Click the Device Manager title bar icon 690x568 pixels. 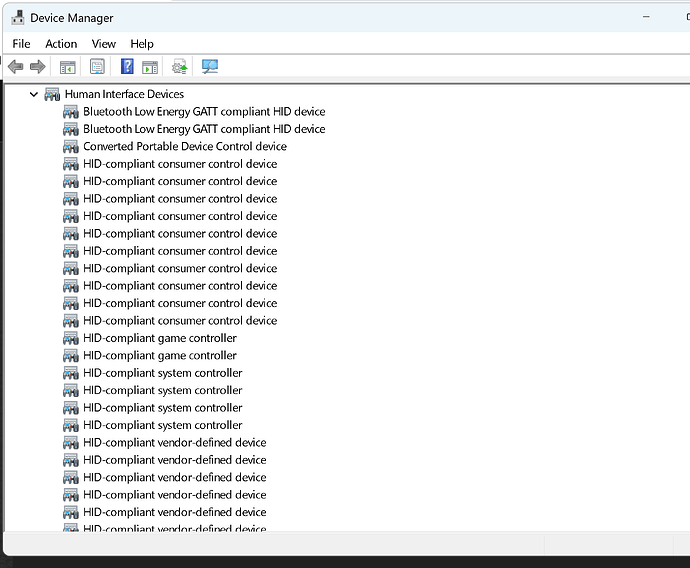17,18
